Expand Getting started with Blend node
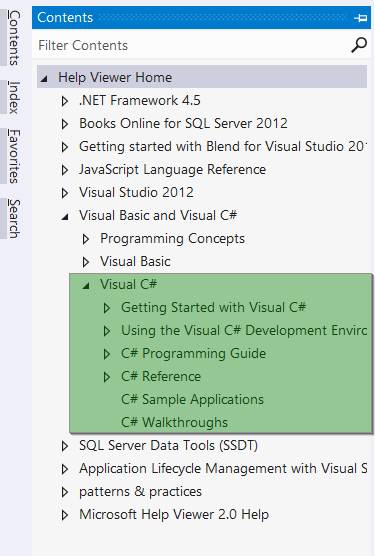Image resolution: width=375 pixels, height=556 pixels. pyautogui.click(x=65, y=147)
